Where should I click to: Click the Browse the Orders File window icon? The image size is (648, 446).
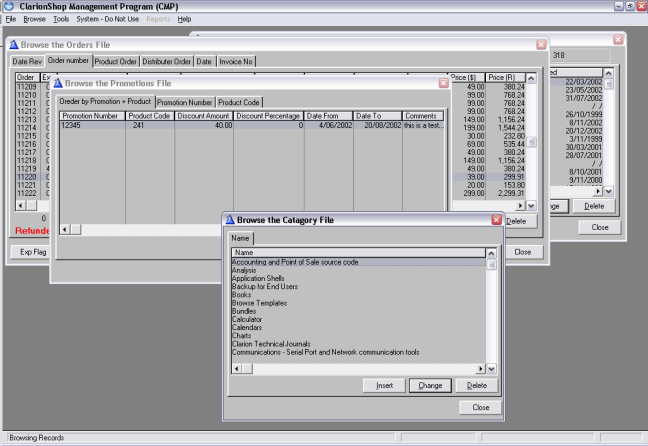click(13, 45)
